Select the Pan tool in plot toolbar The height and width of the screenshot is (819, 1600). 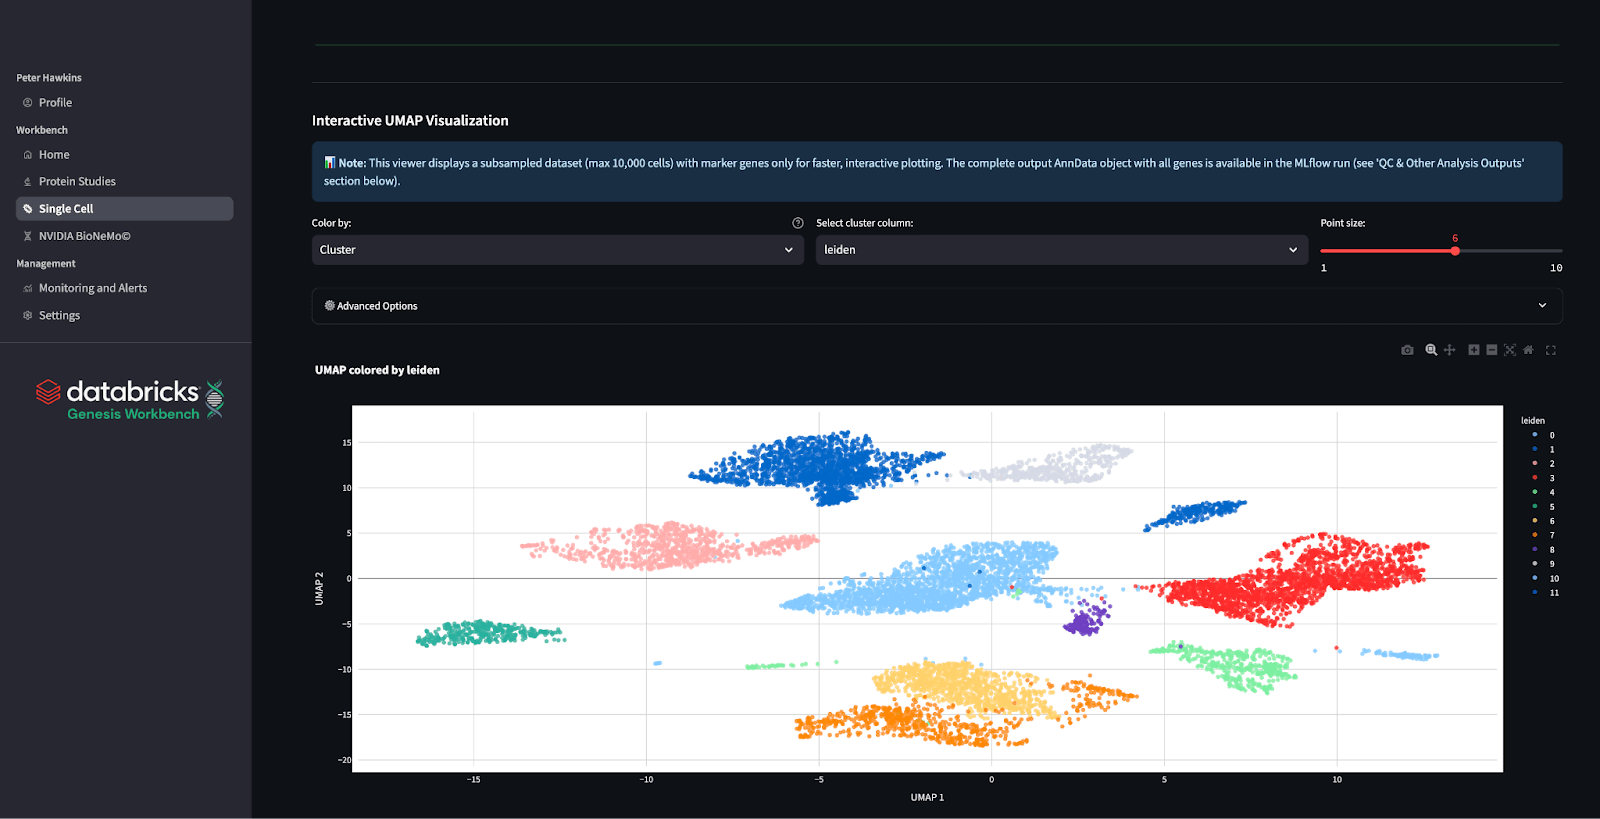pos(1449,350)
